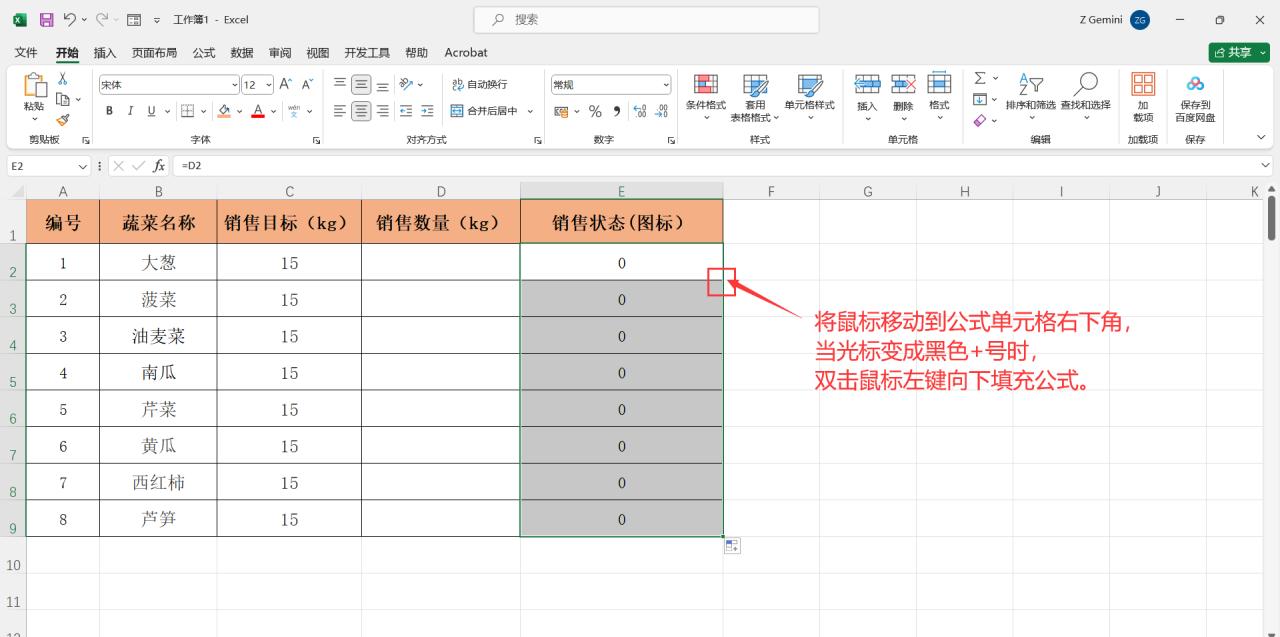Switch to the 页面布局 tab
This screenshot has width=1280, height=637.
(x=154, y=52)
